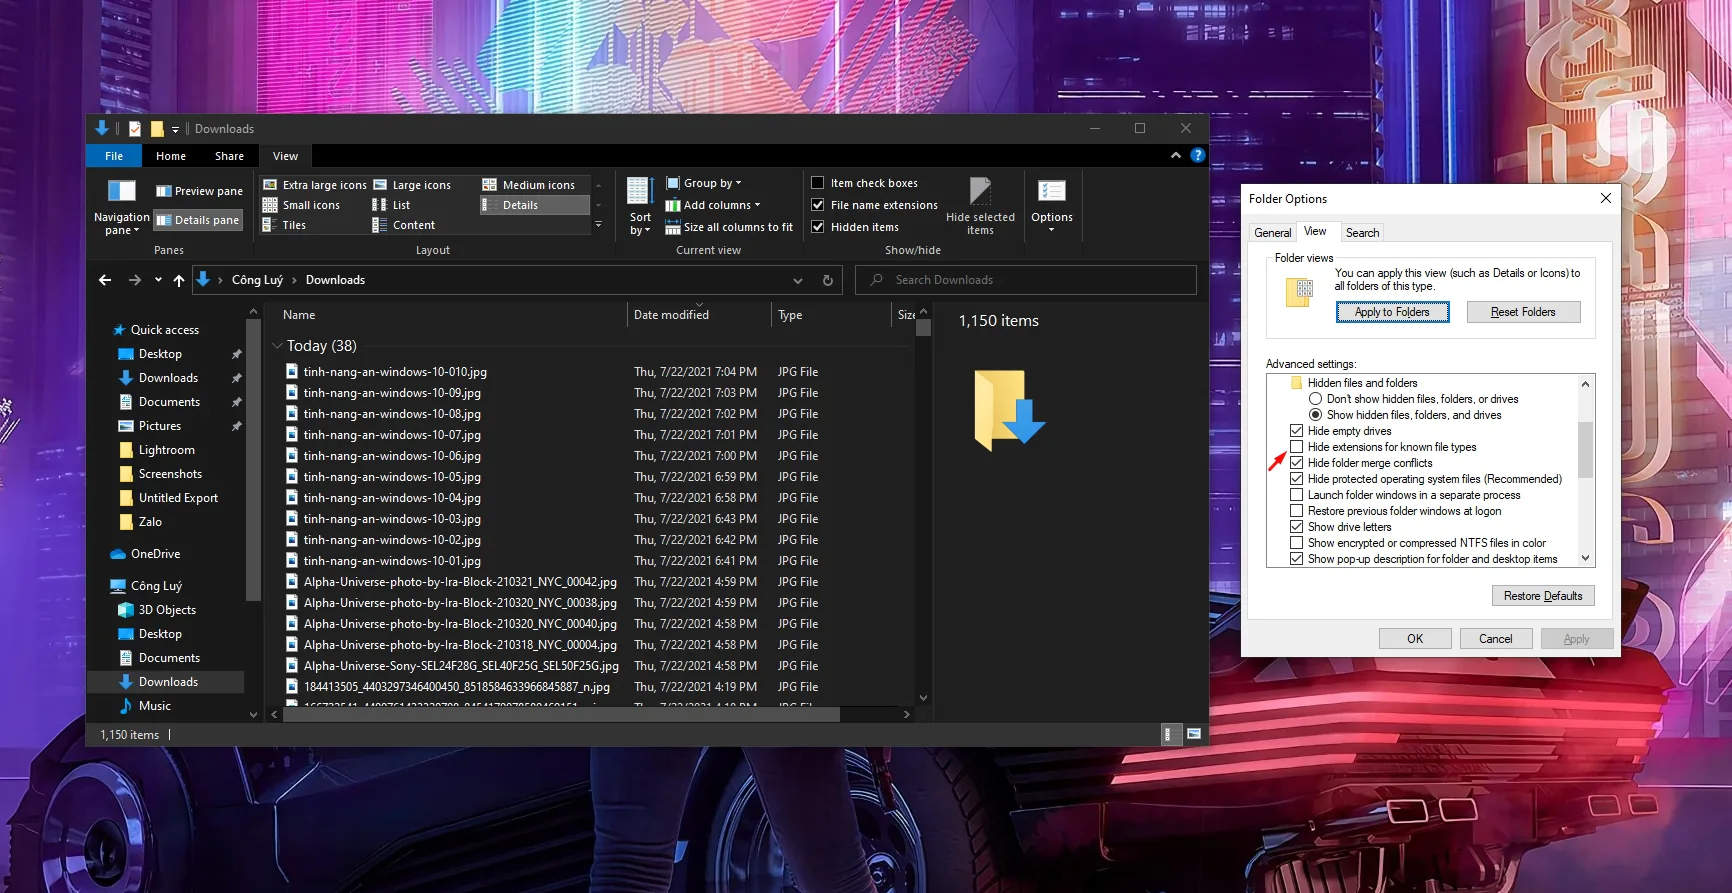This screenshot has height=893, width=1732.
Task: Toggle the Preview pane button
Action: [x=198, y=191]
